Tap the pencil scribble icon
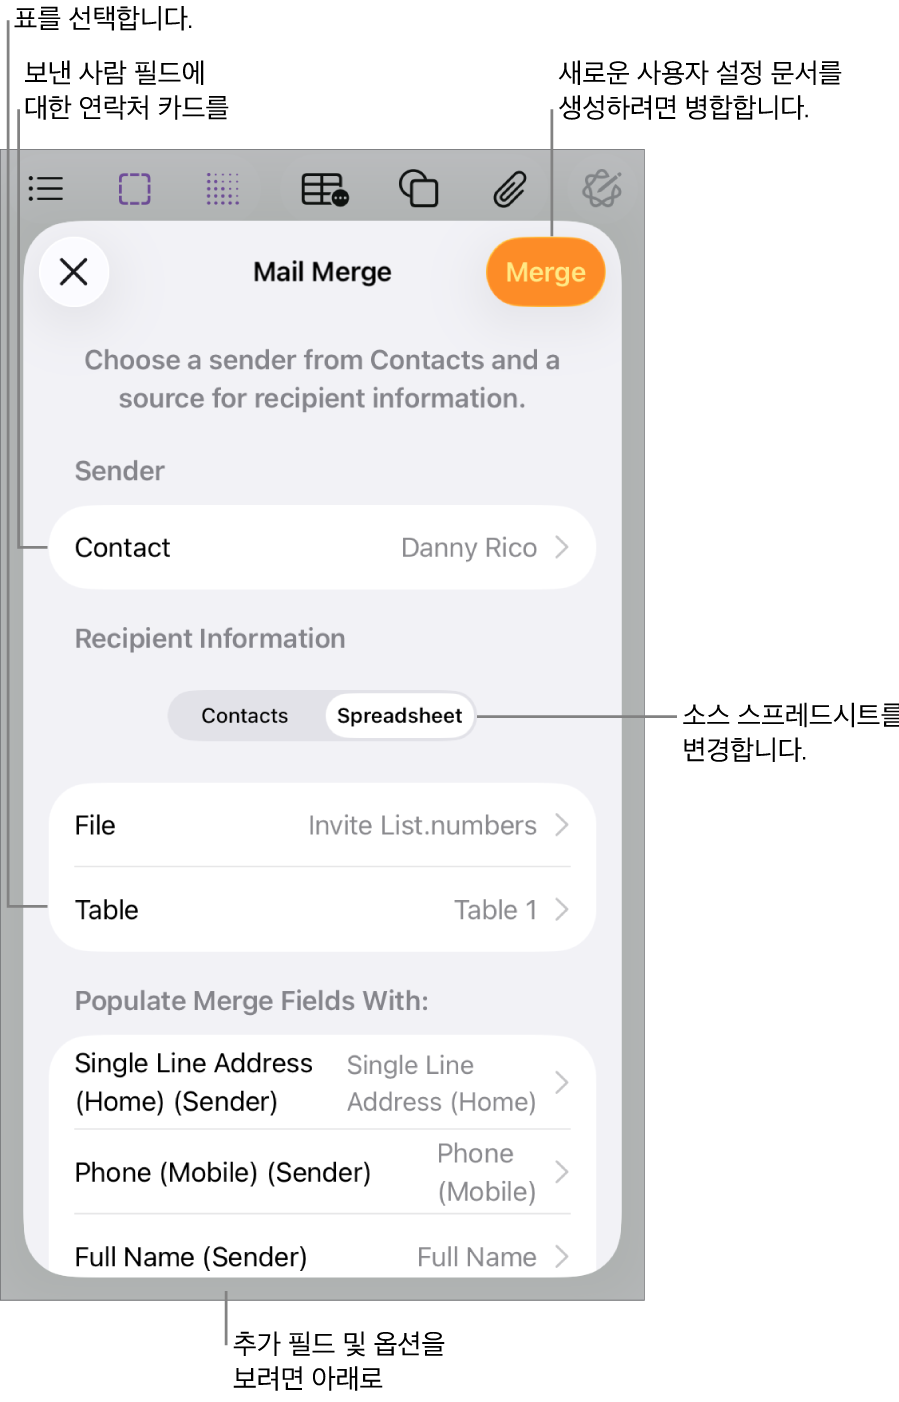This screenshot has height=1402, width=899. [x=602, y=188]
